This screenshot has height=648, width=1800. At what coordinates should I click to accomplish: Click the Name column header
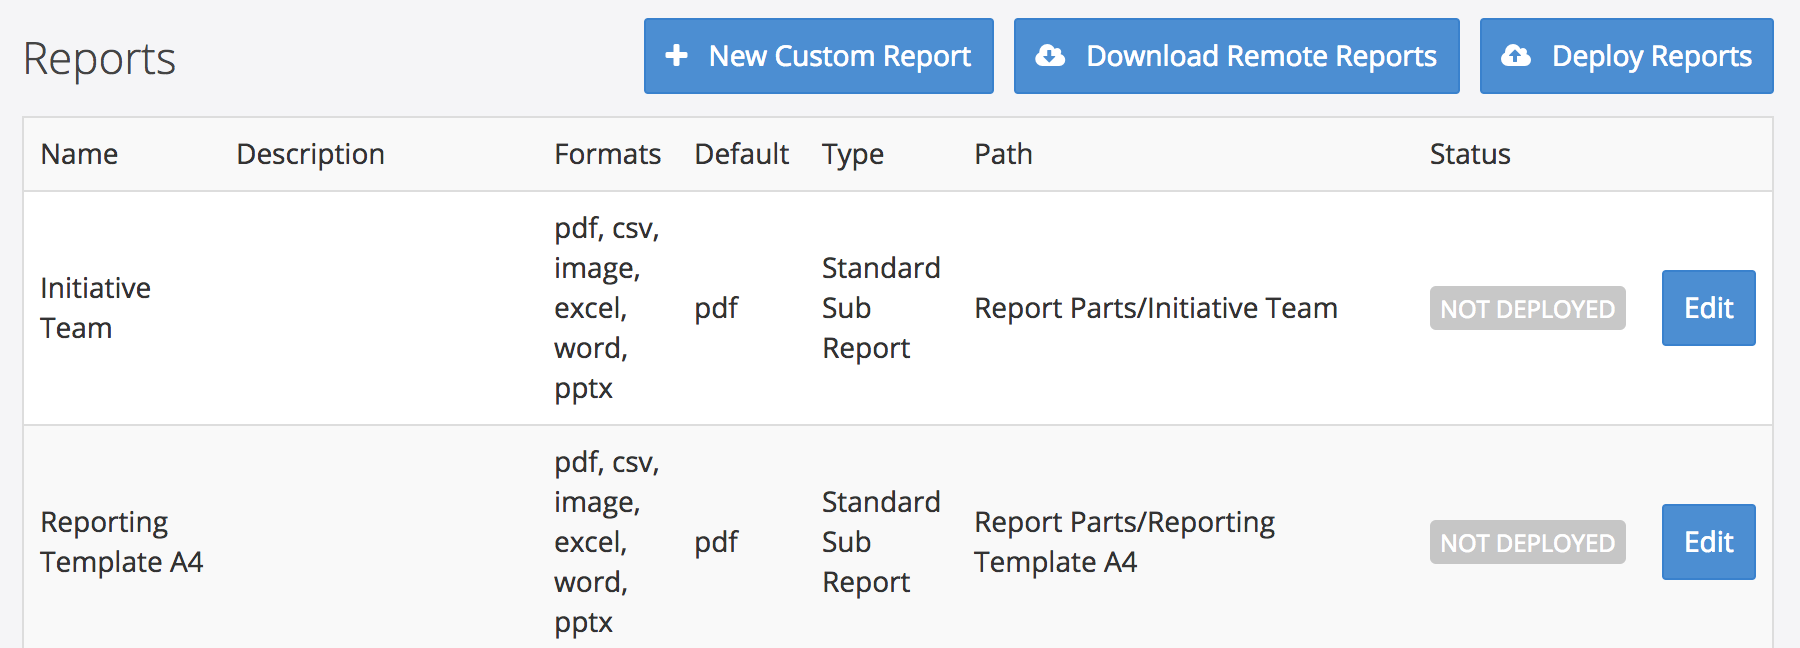[79, 154]
